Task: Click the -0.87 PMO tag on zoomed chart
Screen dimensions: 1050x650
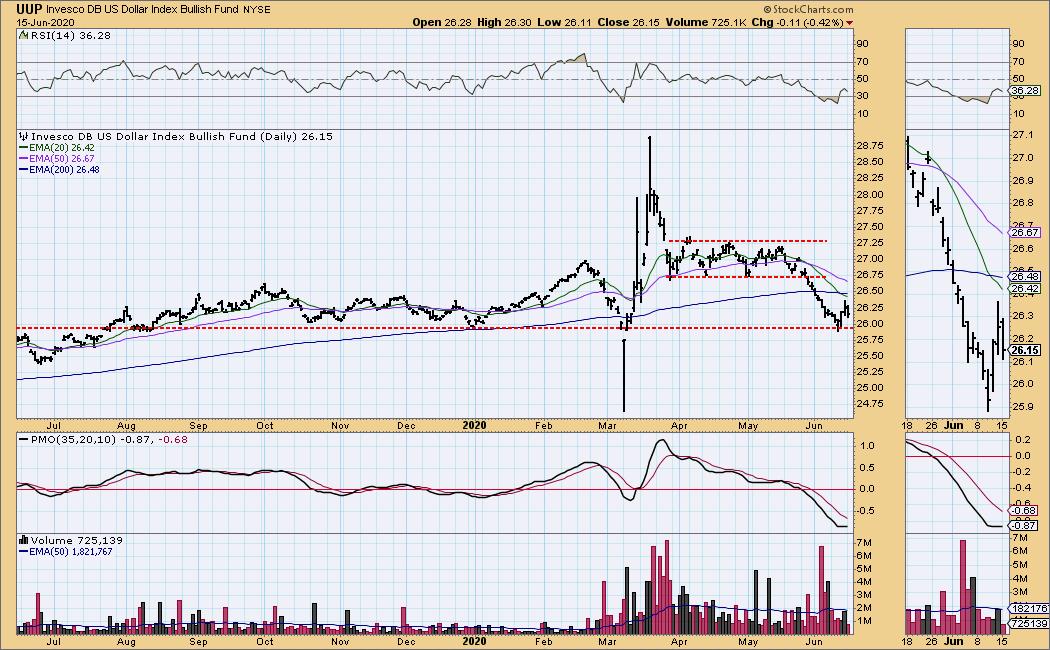Action: point(1025,526)
